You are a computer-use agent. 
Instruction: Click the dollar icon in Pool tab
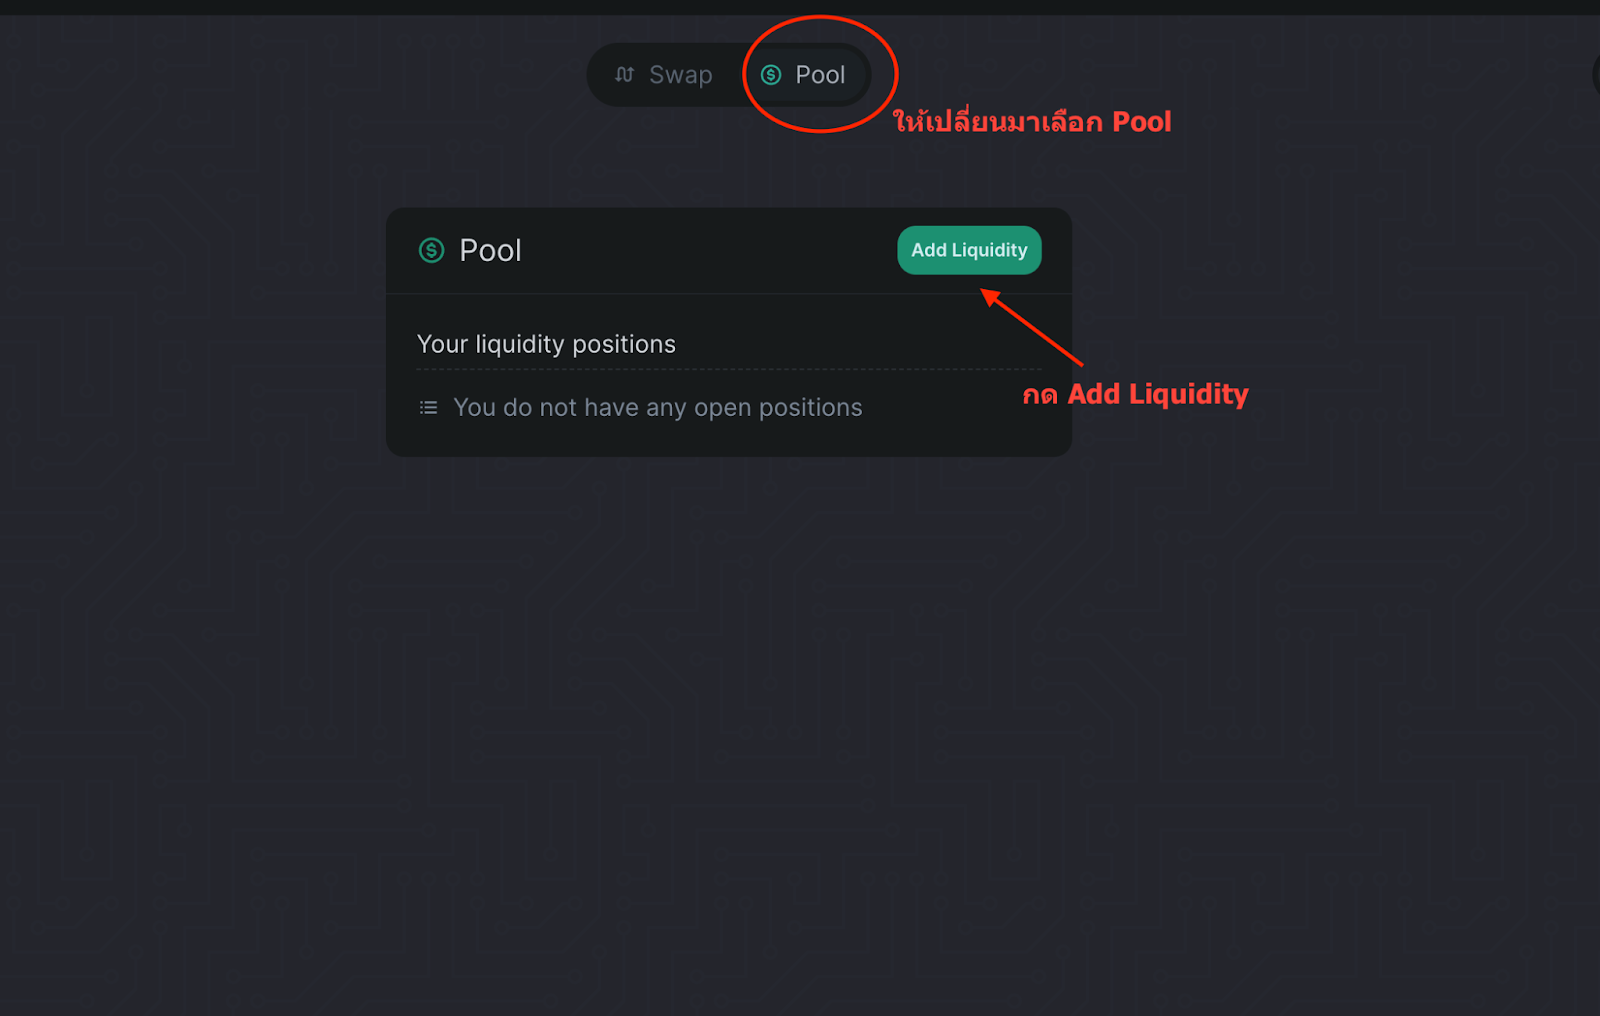click(x=771, y=75)
